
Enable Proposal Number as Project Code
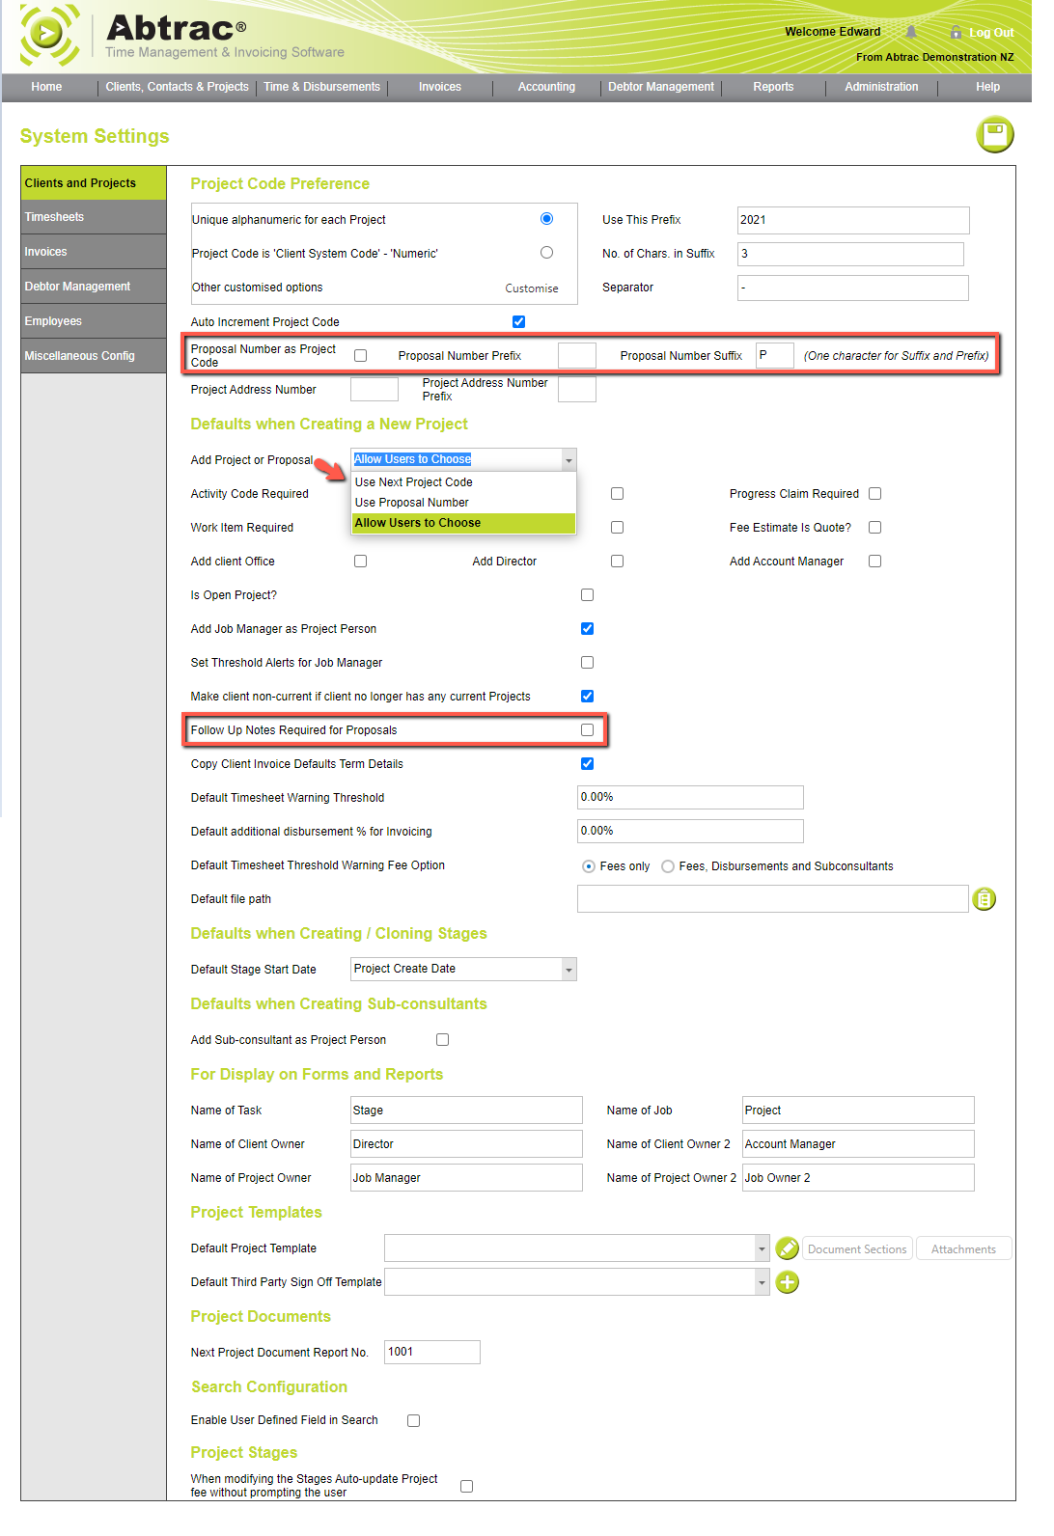[x=360, y=354]
